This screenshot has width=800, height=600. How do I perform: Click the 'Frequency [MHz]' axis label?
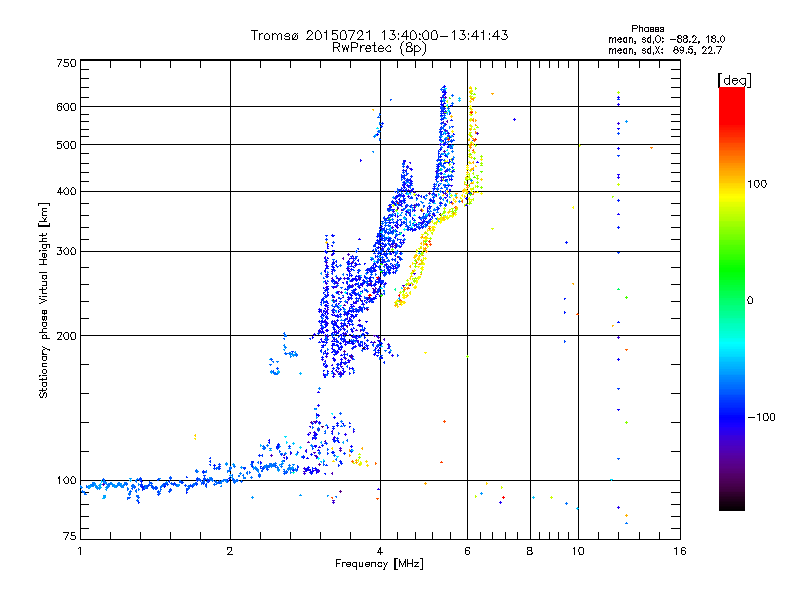tap(379, 564)
